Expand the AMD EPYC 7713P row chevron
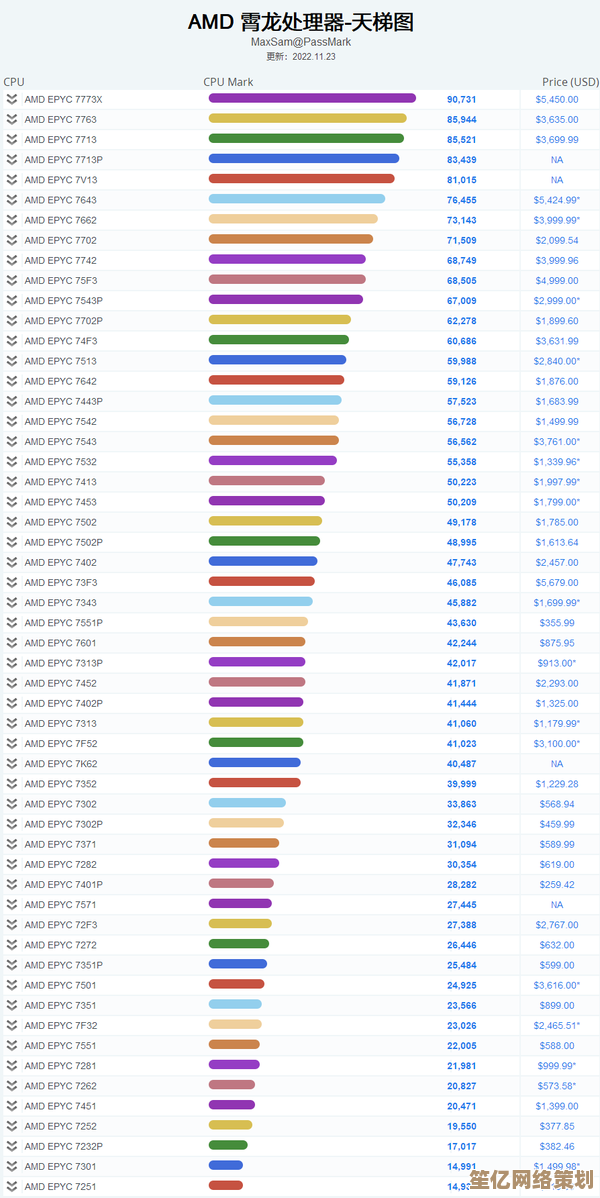 click(x=11, y=160)
